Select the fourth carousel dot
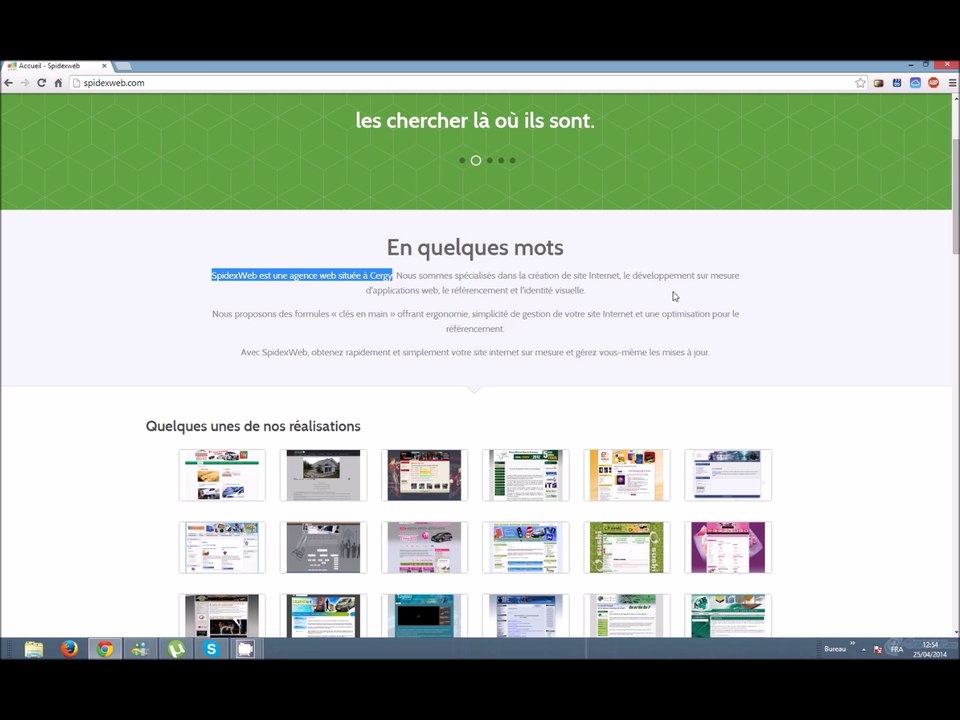 tap(501, 160)
